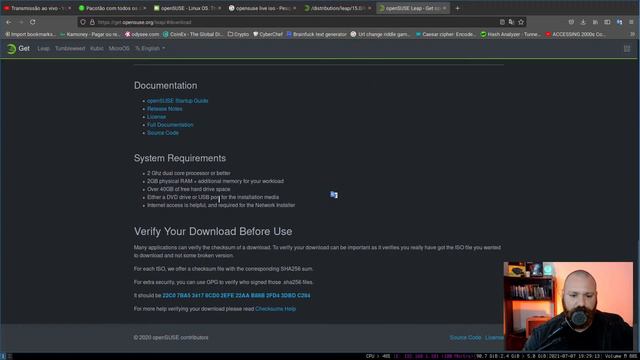Viewport: 640px width, 360px height.
Task: Open the Release Notes link
Action: (x=164, y=109)
